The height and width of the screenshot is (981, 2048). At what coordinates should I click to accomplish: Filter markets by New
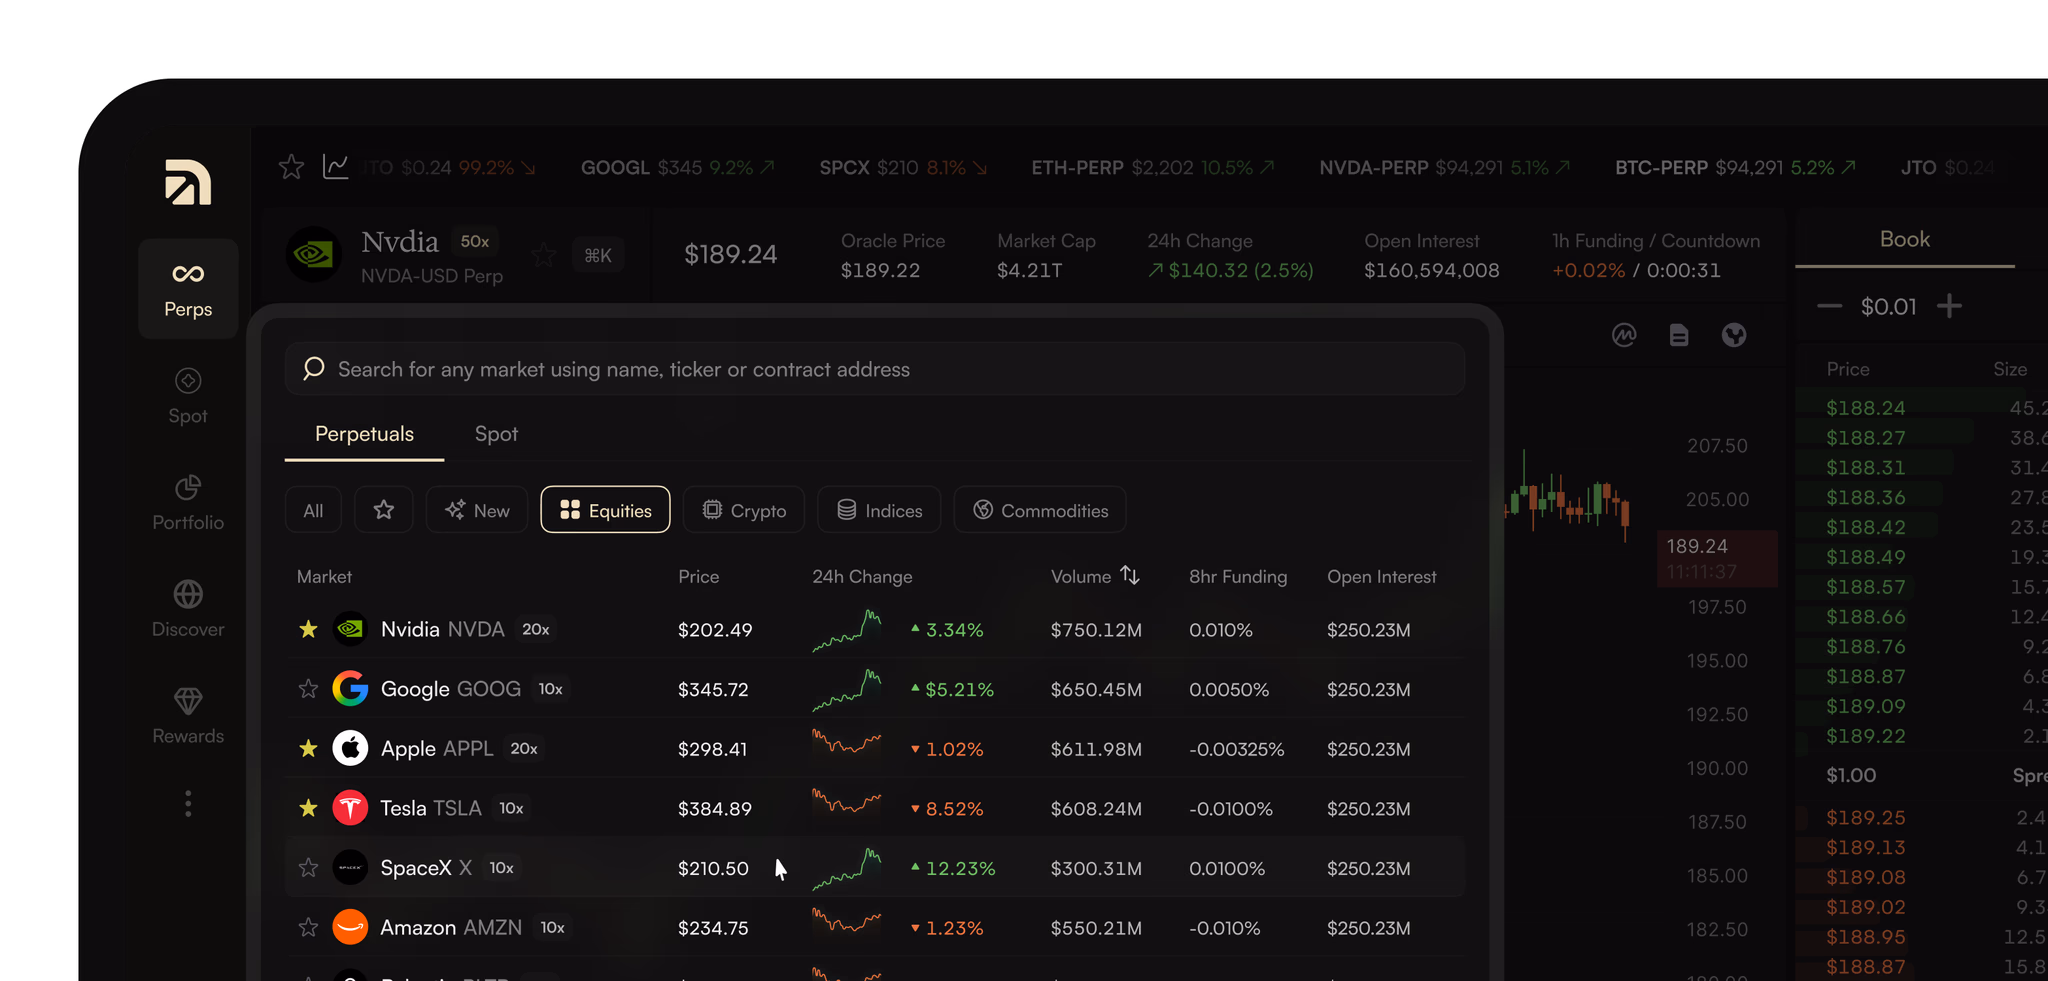click(x=477, y=510)
